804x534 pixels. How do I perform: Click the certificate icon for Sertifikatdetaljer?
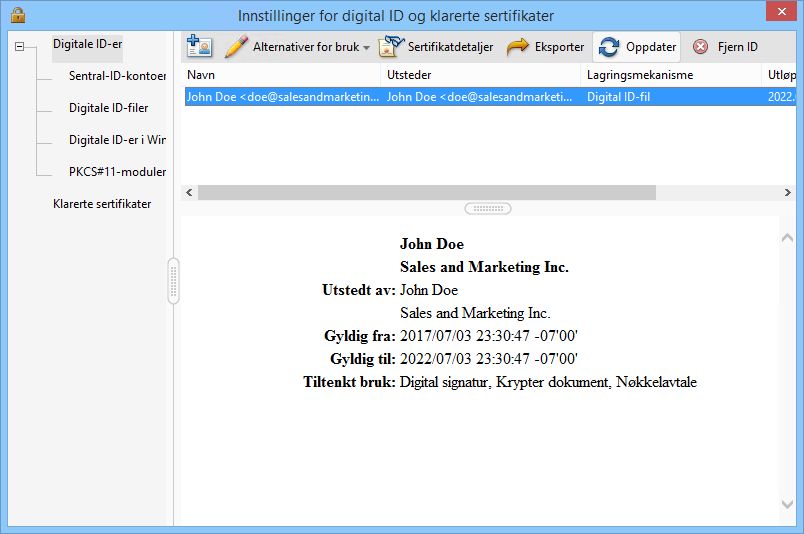(391, 46)
